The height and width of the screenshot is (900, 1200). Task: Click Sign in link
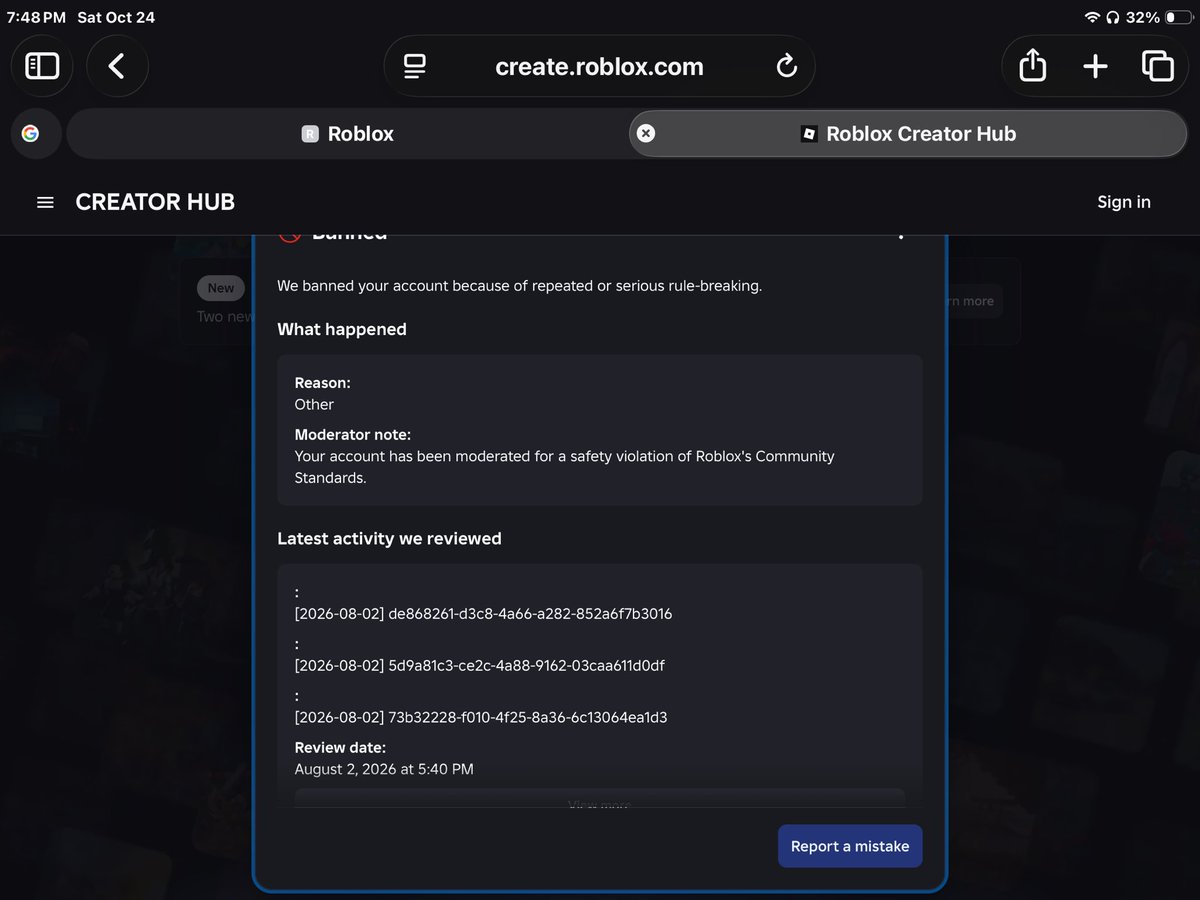point(1124,202)
